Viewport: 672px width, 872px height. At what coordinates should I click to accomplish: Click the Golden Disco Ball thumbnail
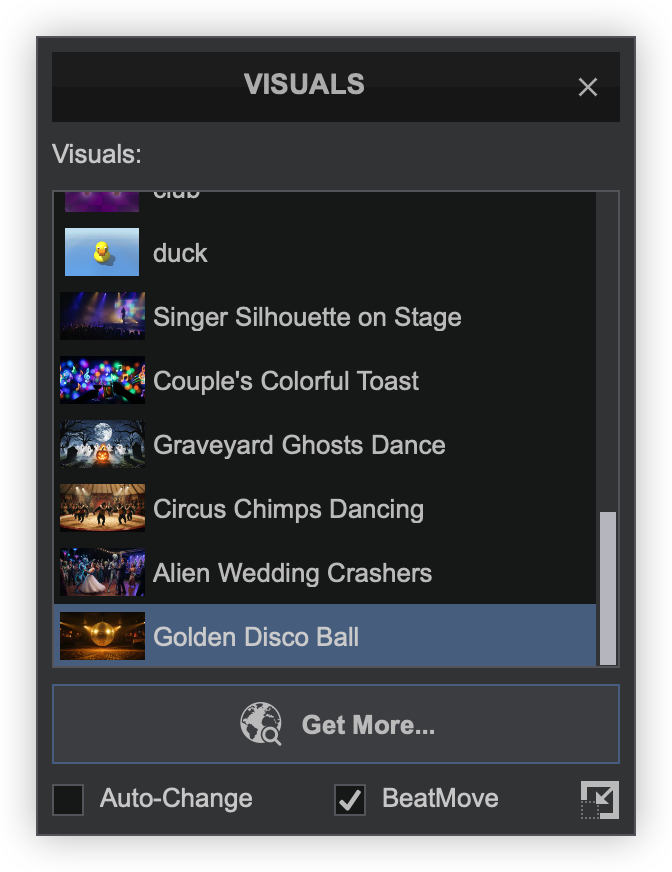coord(102,636)
